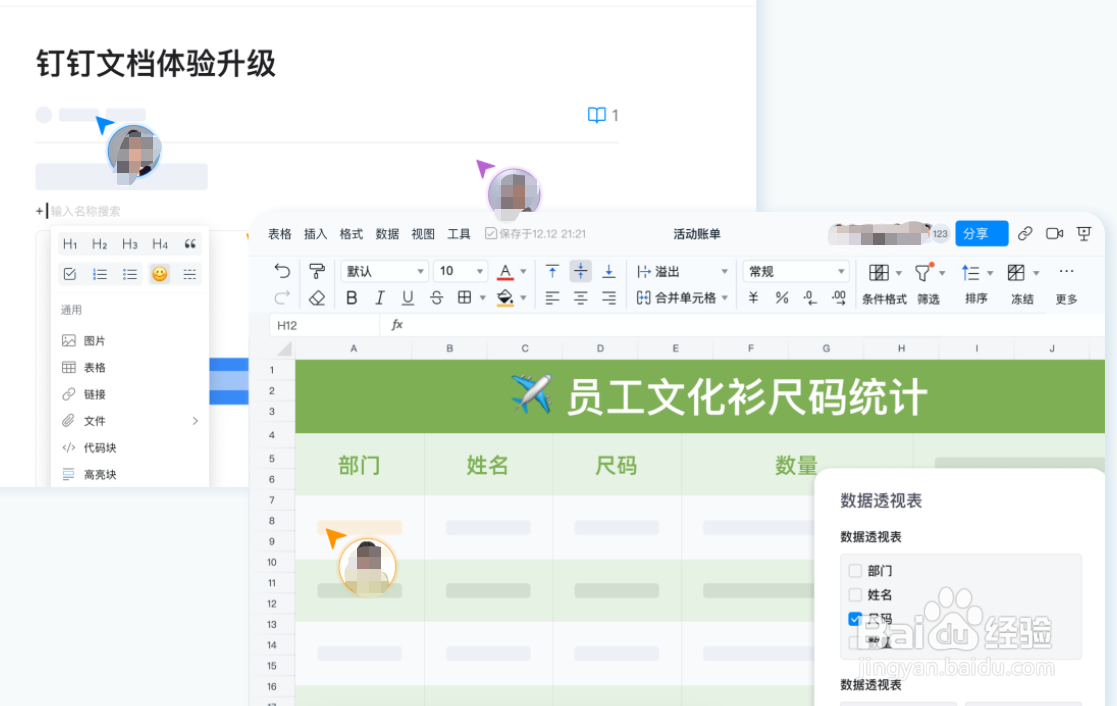Screen dimensions: 1117x706
Task: Toggle italic formatting in spreadsheet toolbar
Action: [x=380, y=298]
